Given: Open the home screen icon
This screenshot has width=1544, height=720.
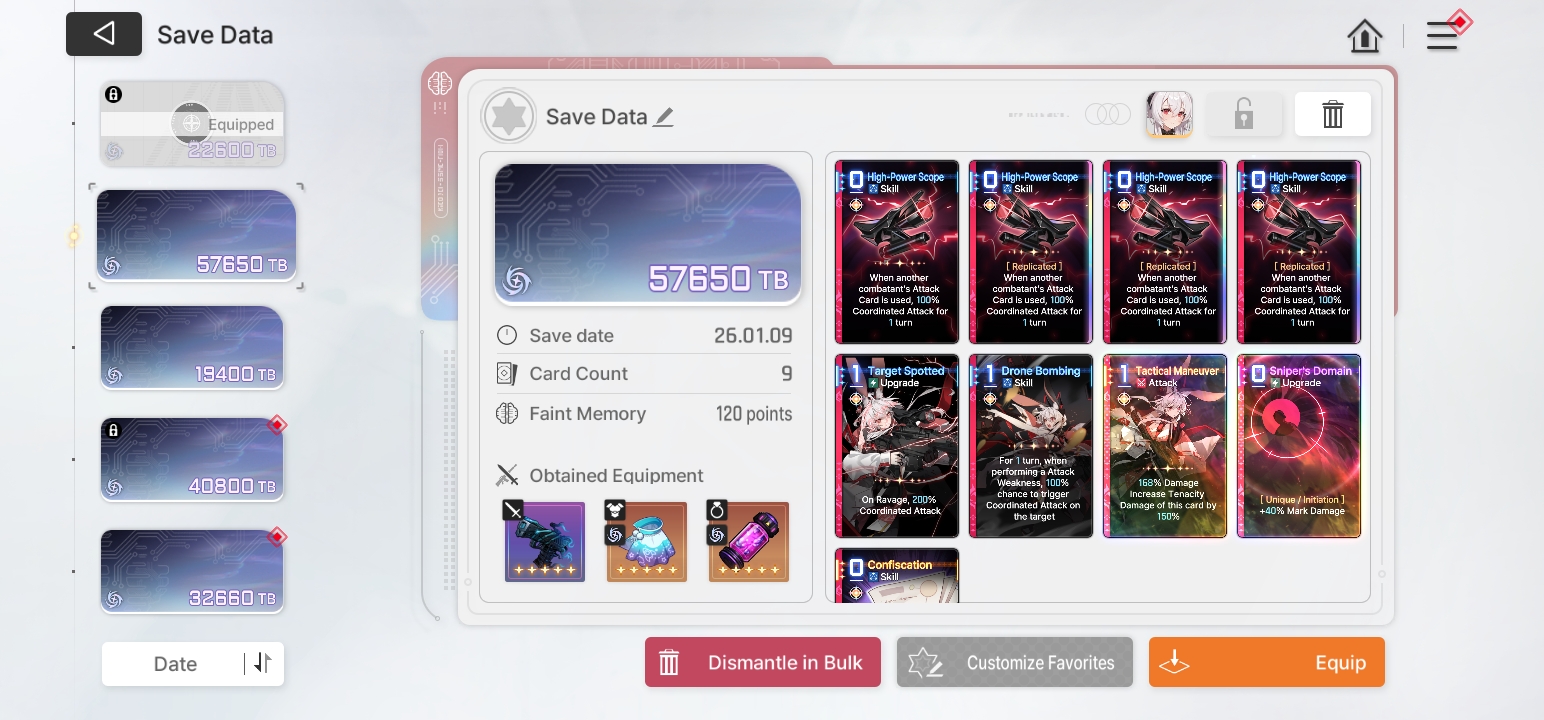Looking at the screenshot, I should pyautogui.click(x=1365, y=36).
